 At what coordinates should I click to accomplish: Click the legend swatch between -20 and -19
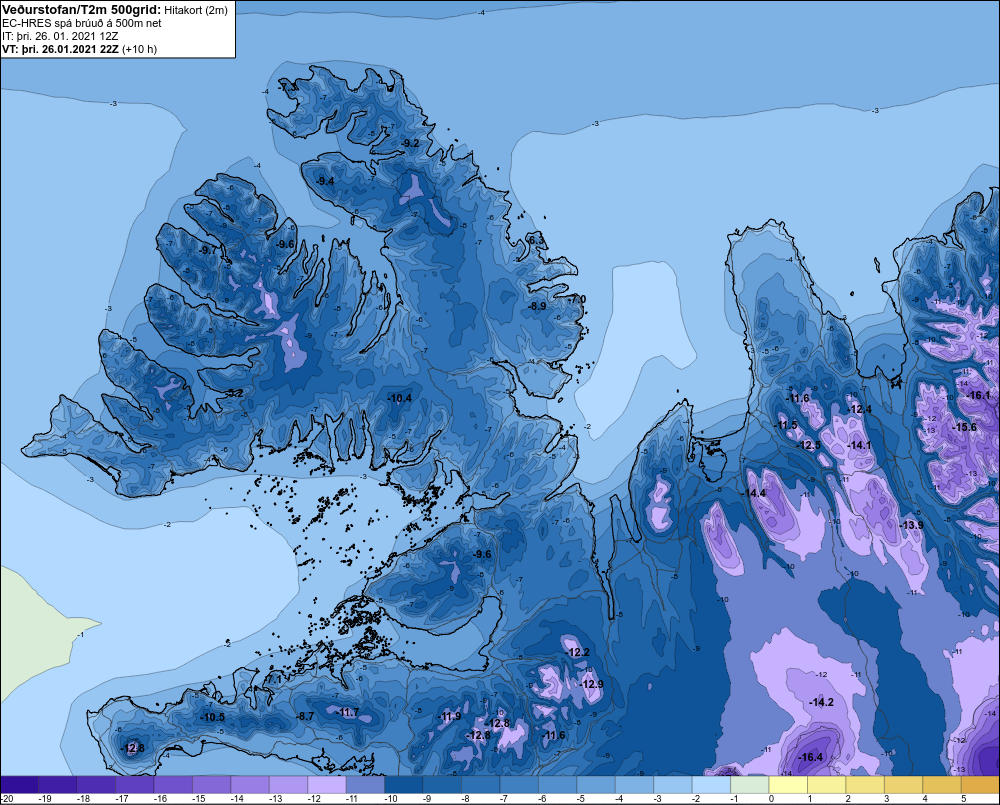coord(19,785)
